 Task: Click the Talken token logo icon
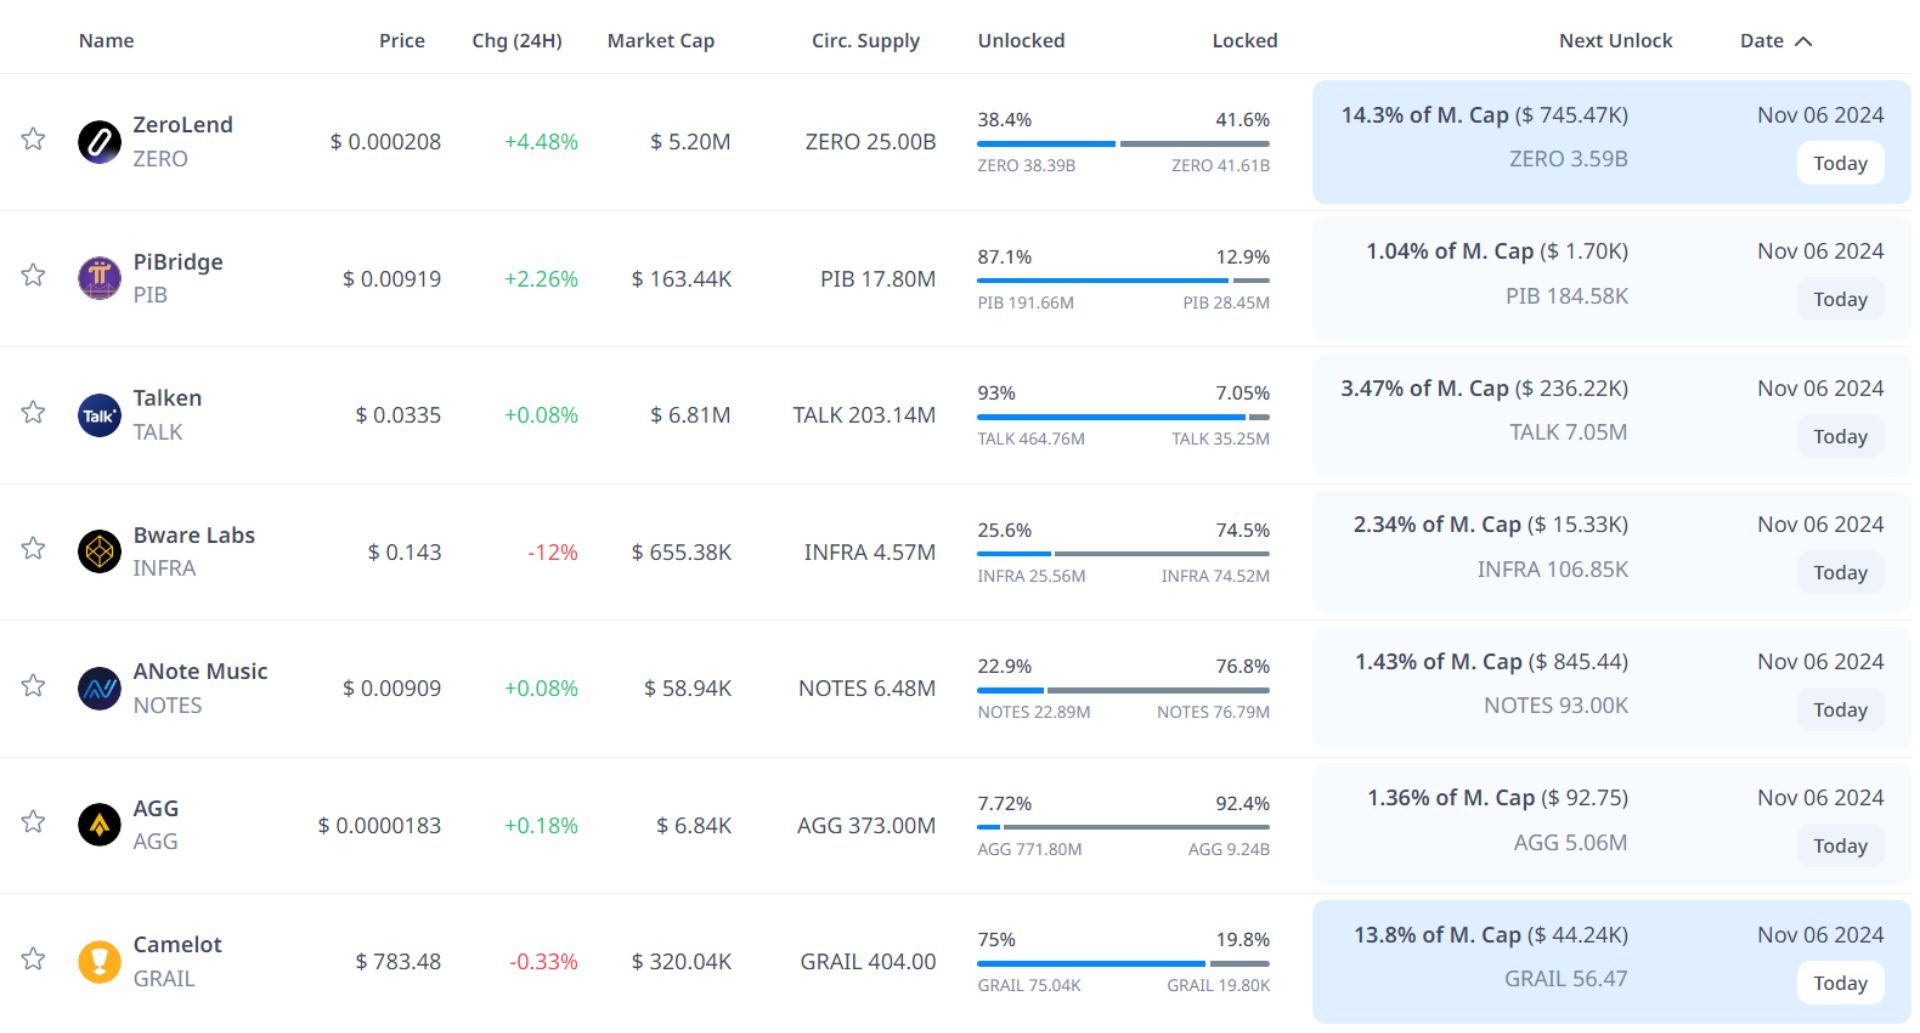point(99,415)
